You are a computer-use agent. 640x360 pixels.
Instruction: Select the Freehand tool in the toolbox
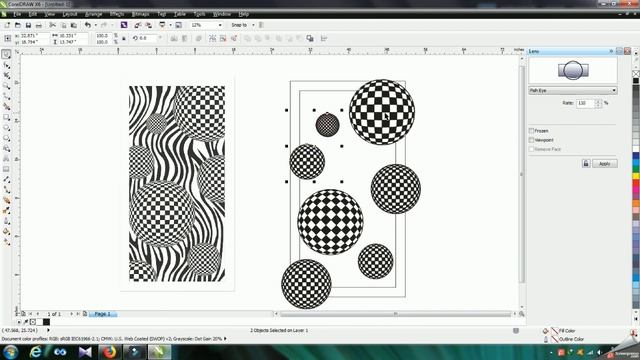pyautogui.click(x=6, y=96)
